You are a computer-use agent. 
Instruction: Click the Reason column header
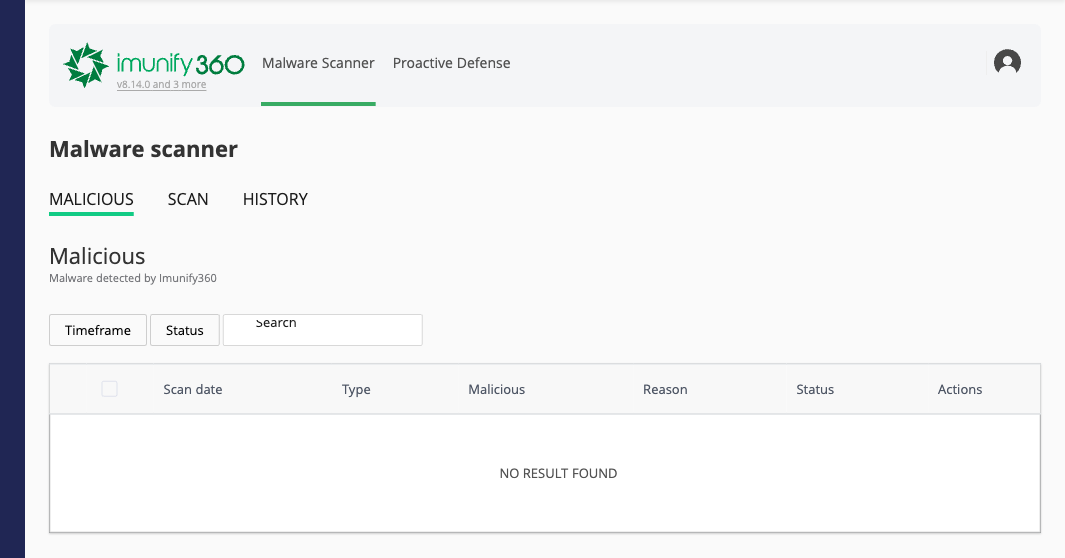point(665,390)
